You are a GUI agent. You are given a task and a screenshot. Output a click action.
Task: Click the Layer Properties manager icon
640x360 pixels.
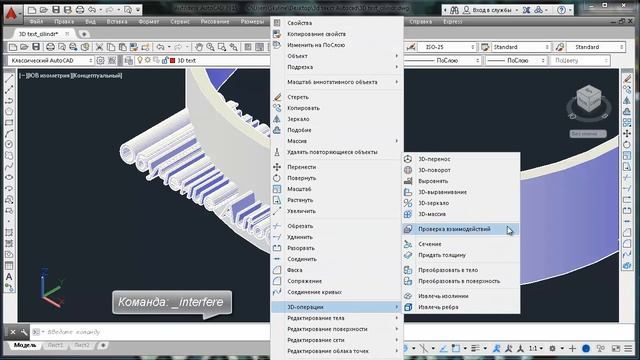pyautogui.click(x=128, y=60)
